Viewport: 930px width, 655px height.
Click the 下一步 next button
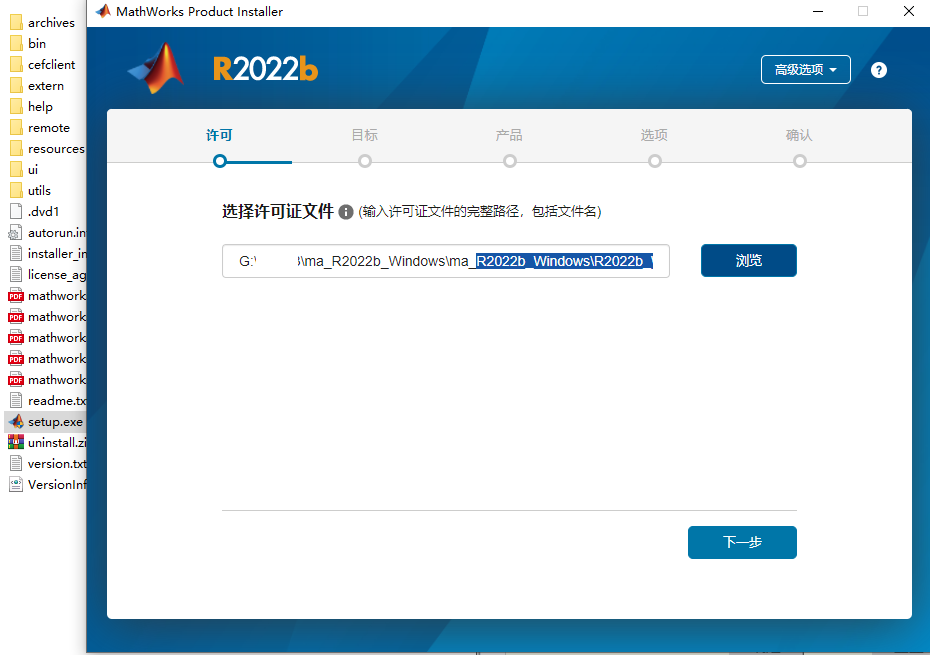point(742,542)
